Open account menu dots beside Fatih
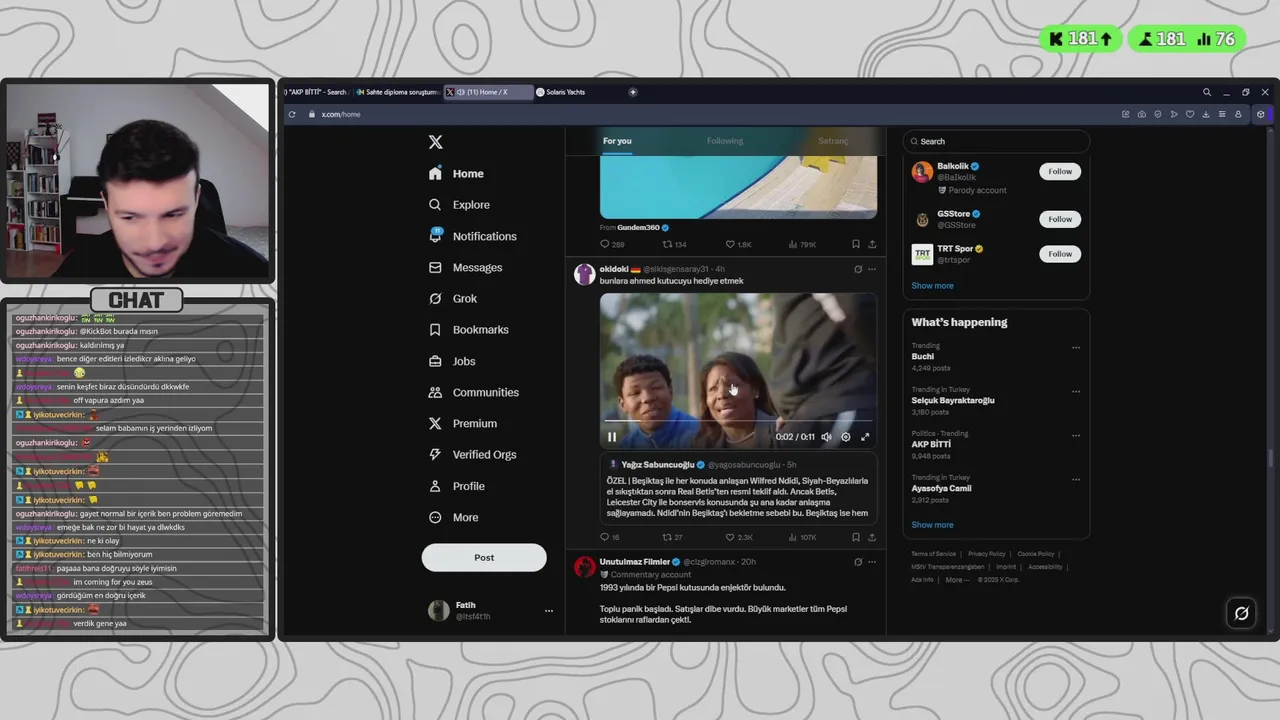Viewport: 1280px width, 720px height. [x=548, y=611]
